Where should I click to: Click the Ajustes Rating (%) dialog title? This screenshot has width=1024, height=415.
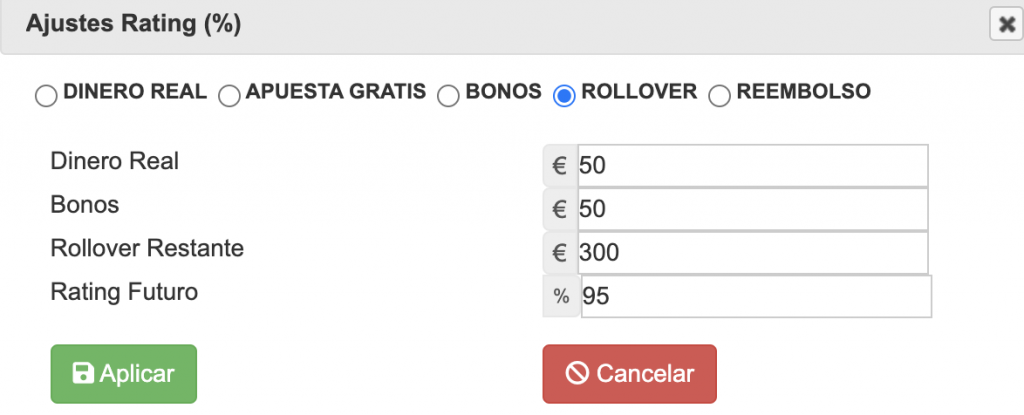pyautogui.click(x=133, y=24)
